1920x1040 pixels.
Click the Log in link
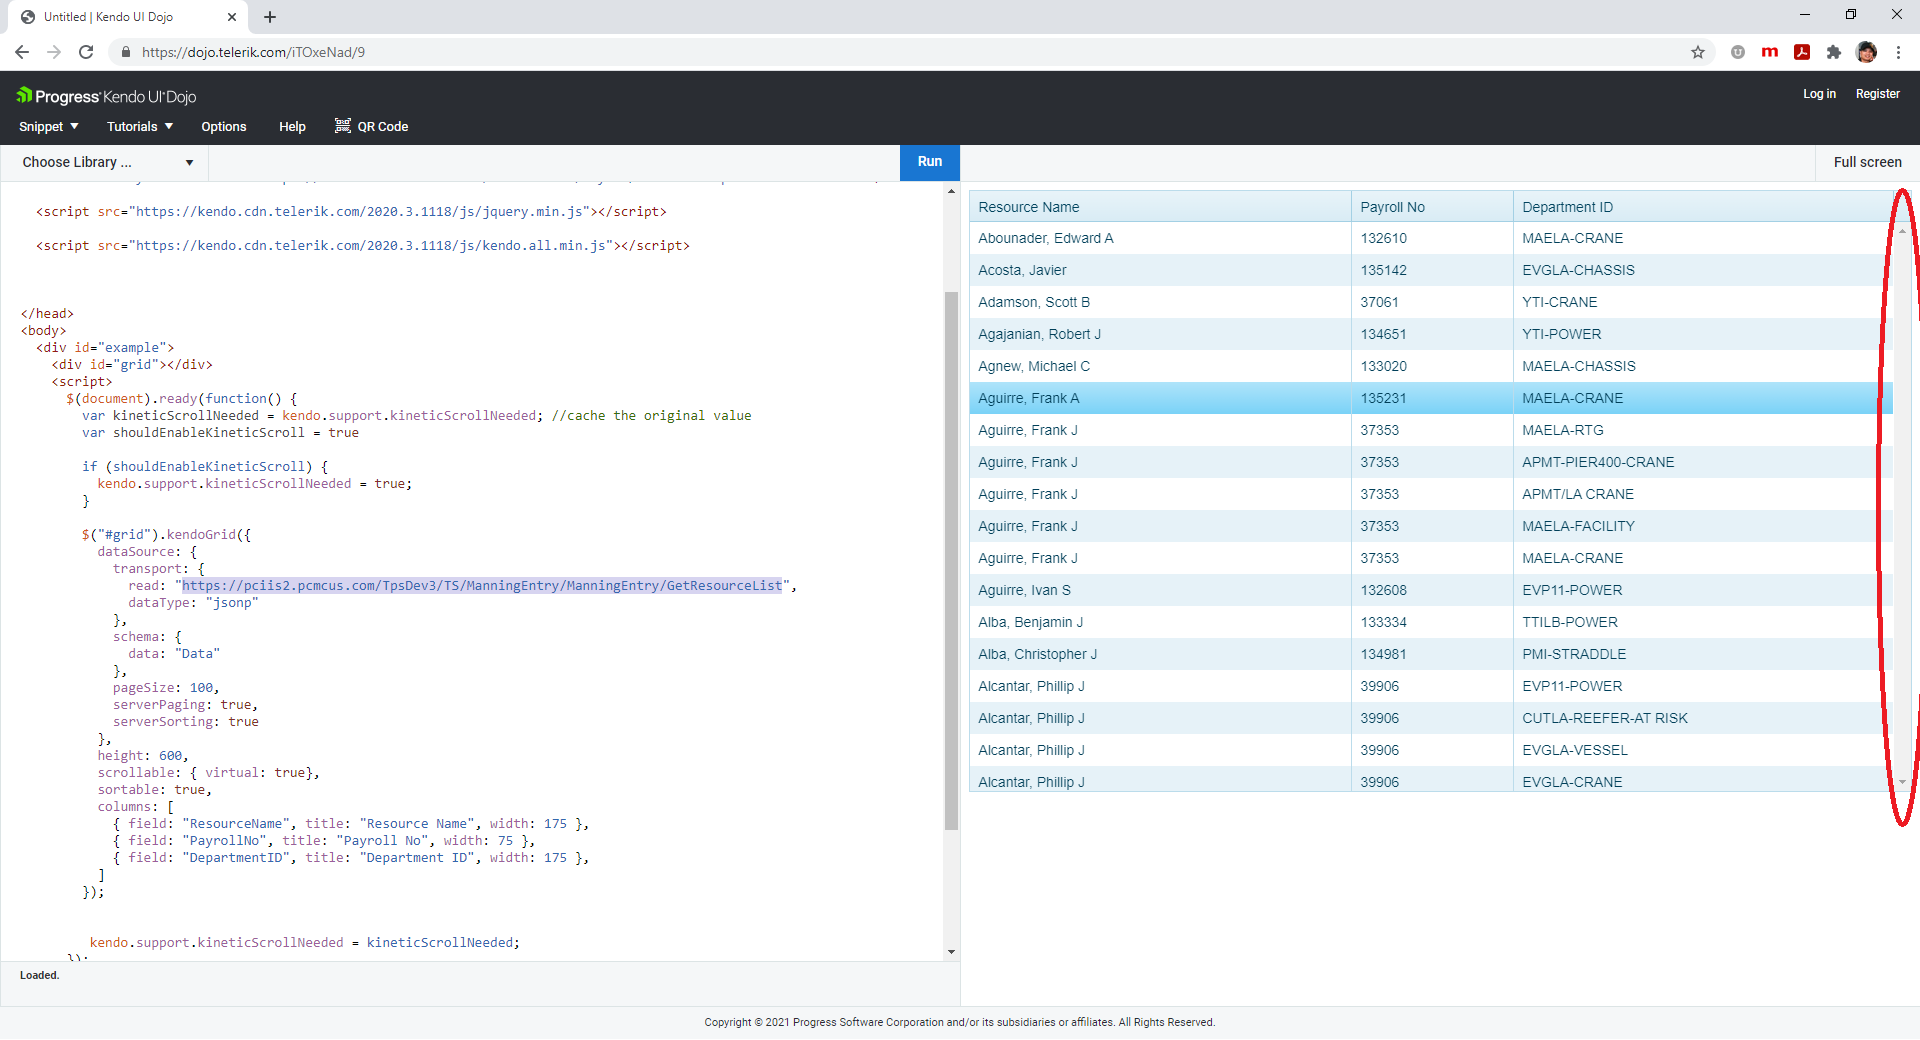tap(1818, 94)
